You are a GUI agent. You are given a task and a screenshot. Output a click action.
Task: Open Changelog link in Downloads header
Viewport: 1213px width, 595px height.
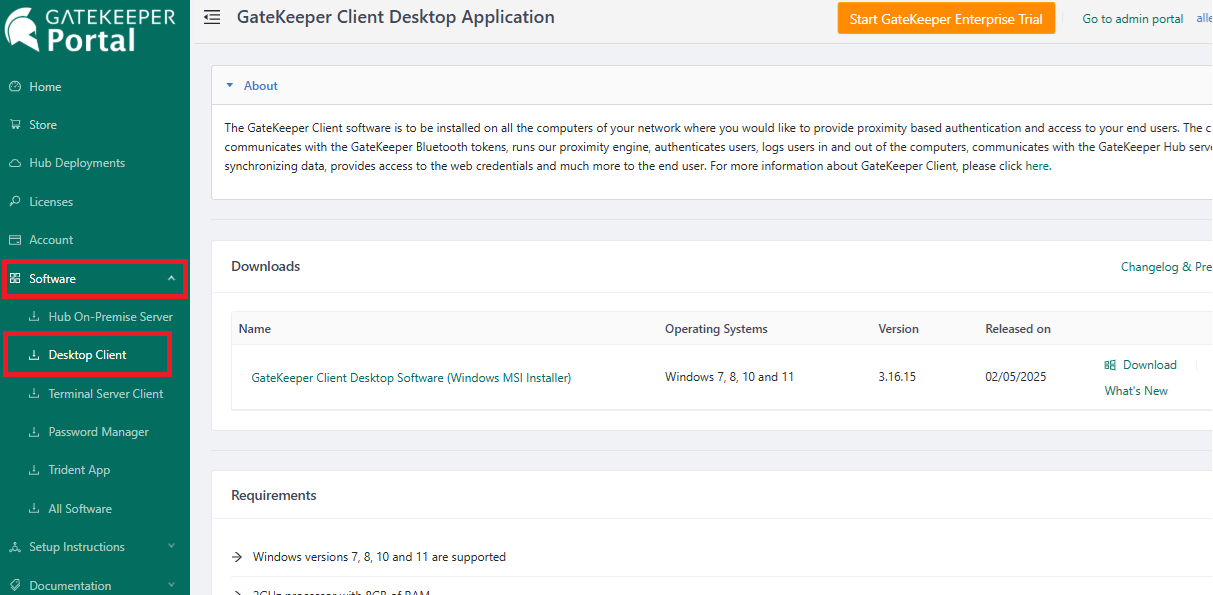click(x=1166, y=267)
